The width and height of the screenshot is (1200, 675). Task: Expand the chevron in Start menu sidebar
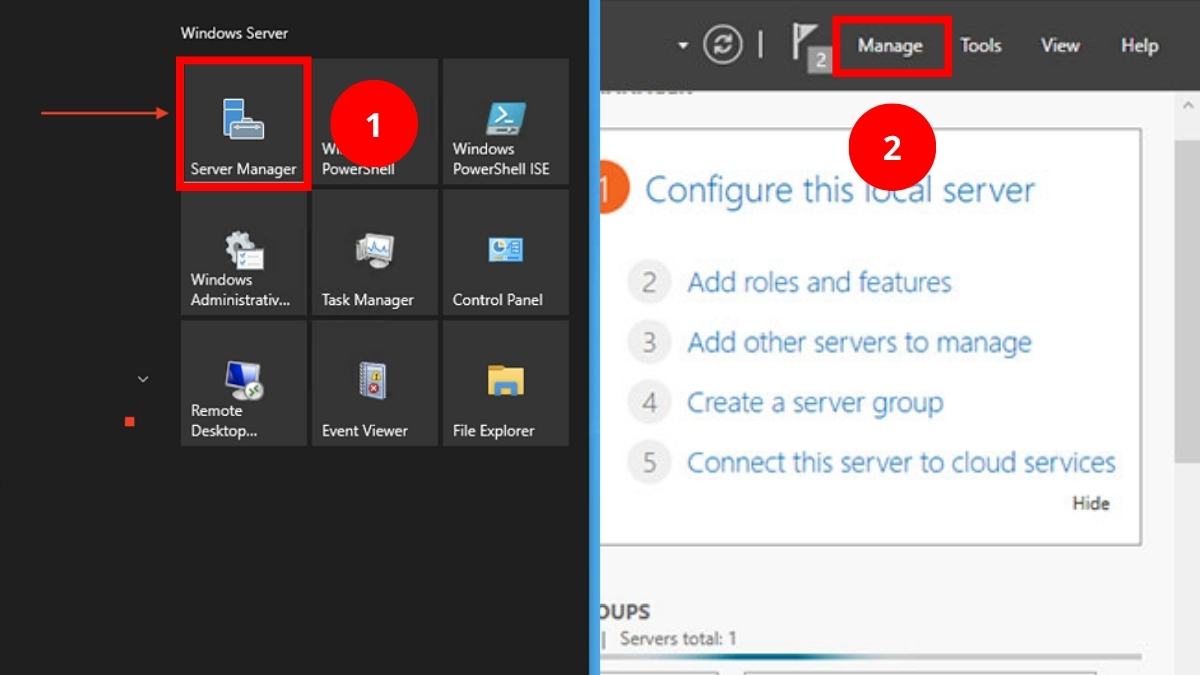pyautogui.click(x=143, y=379)
